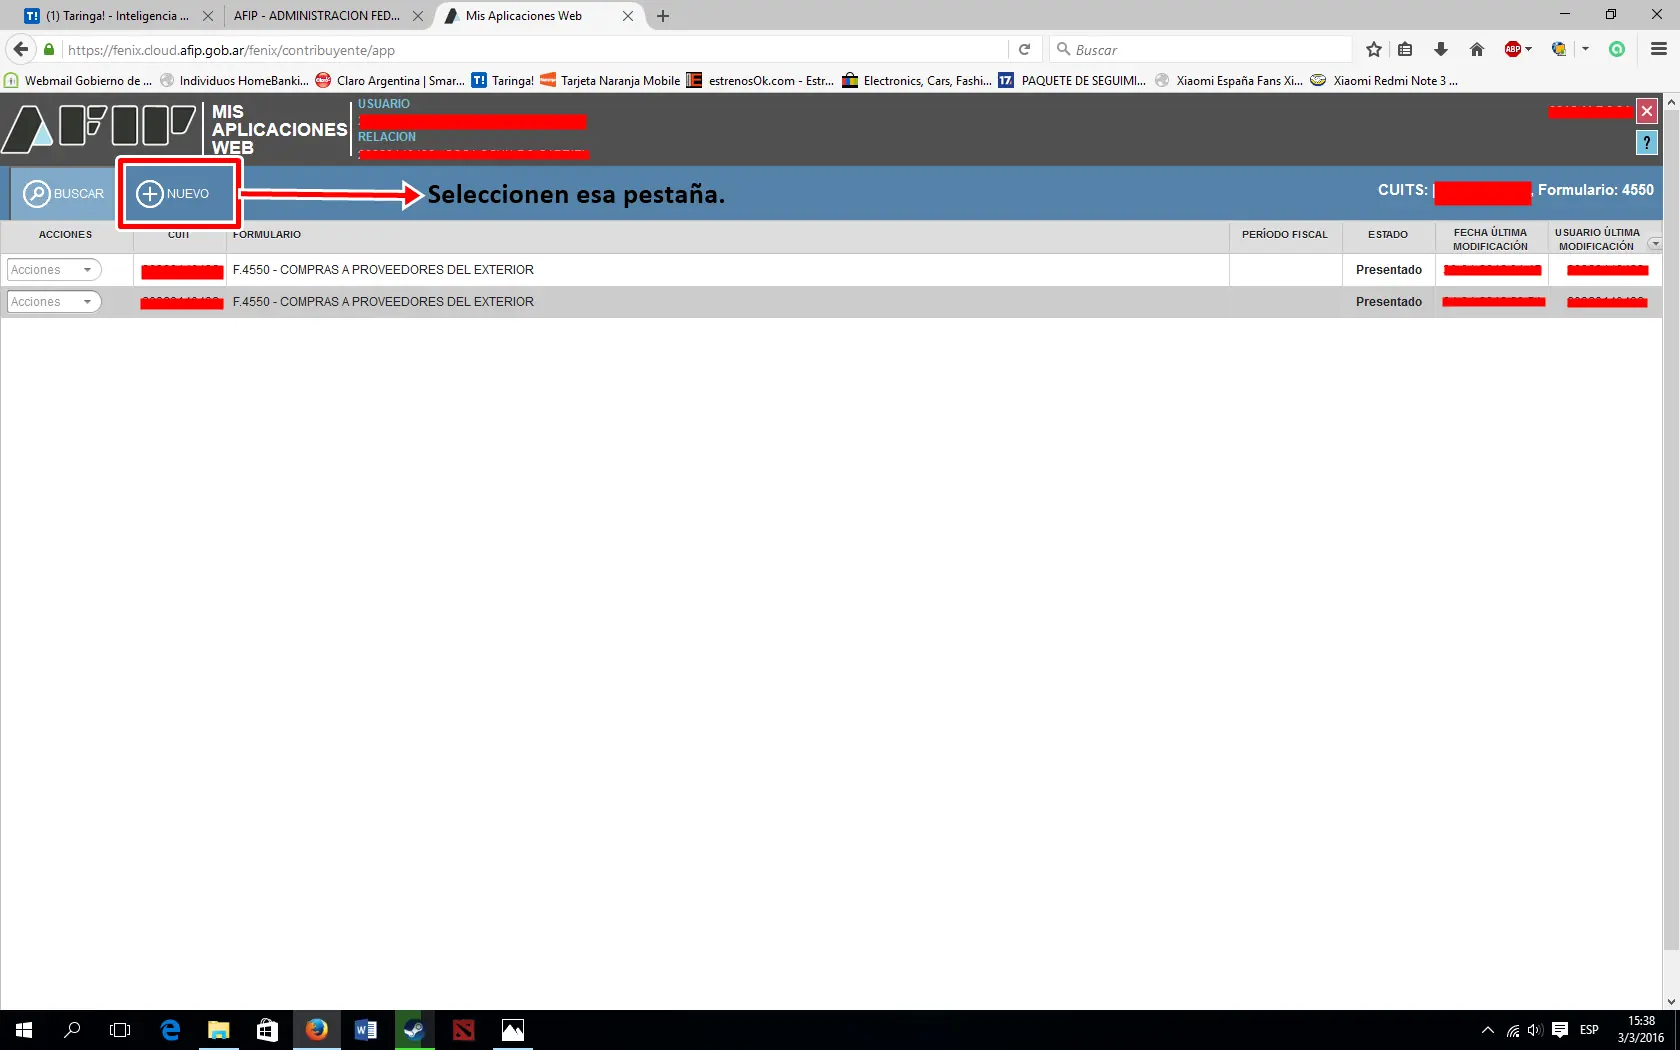Click the FECHA ÚLTIMA MODIFICACIÓN header
Viewport: 1680px width, 1050px height.
coord(1490,239)
